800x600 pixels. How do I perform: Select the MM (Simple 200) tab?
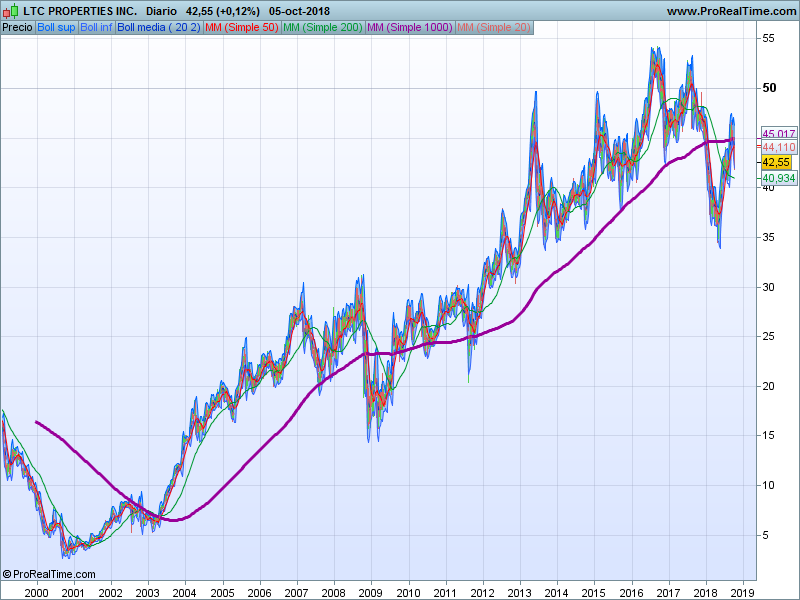322,28
